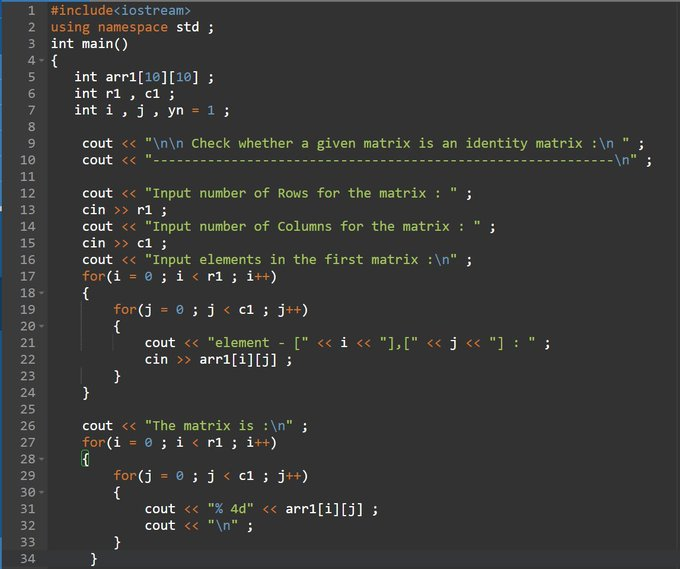Collapse the fold arrow on line 4
Viewport: 680px width, 569px height.
(42, 60)
